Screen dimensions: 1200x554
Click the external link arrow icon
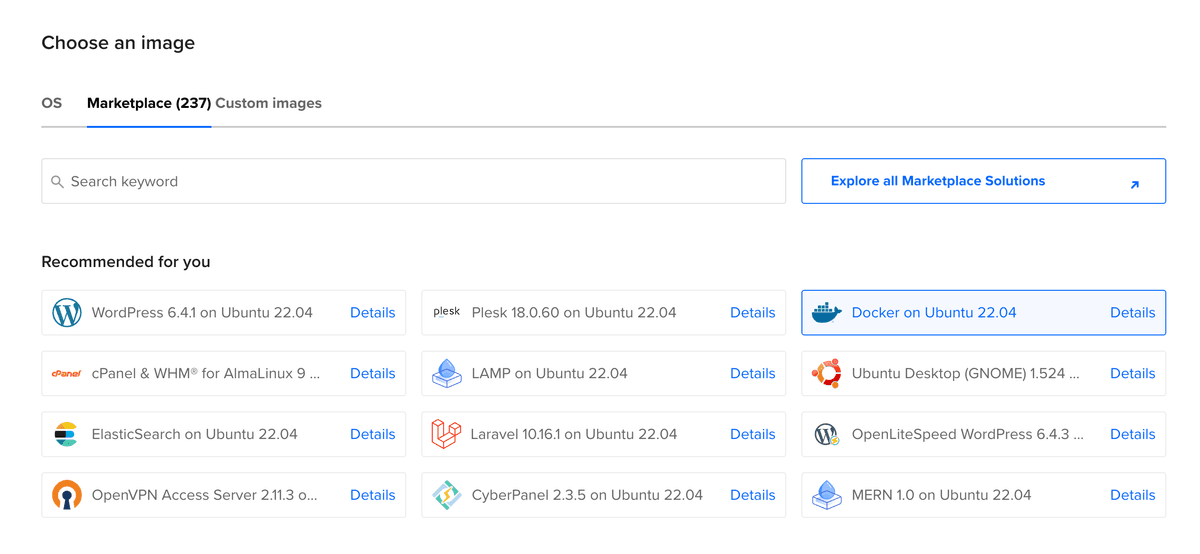click(x=1134, y=184)
